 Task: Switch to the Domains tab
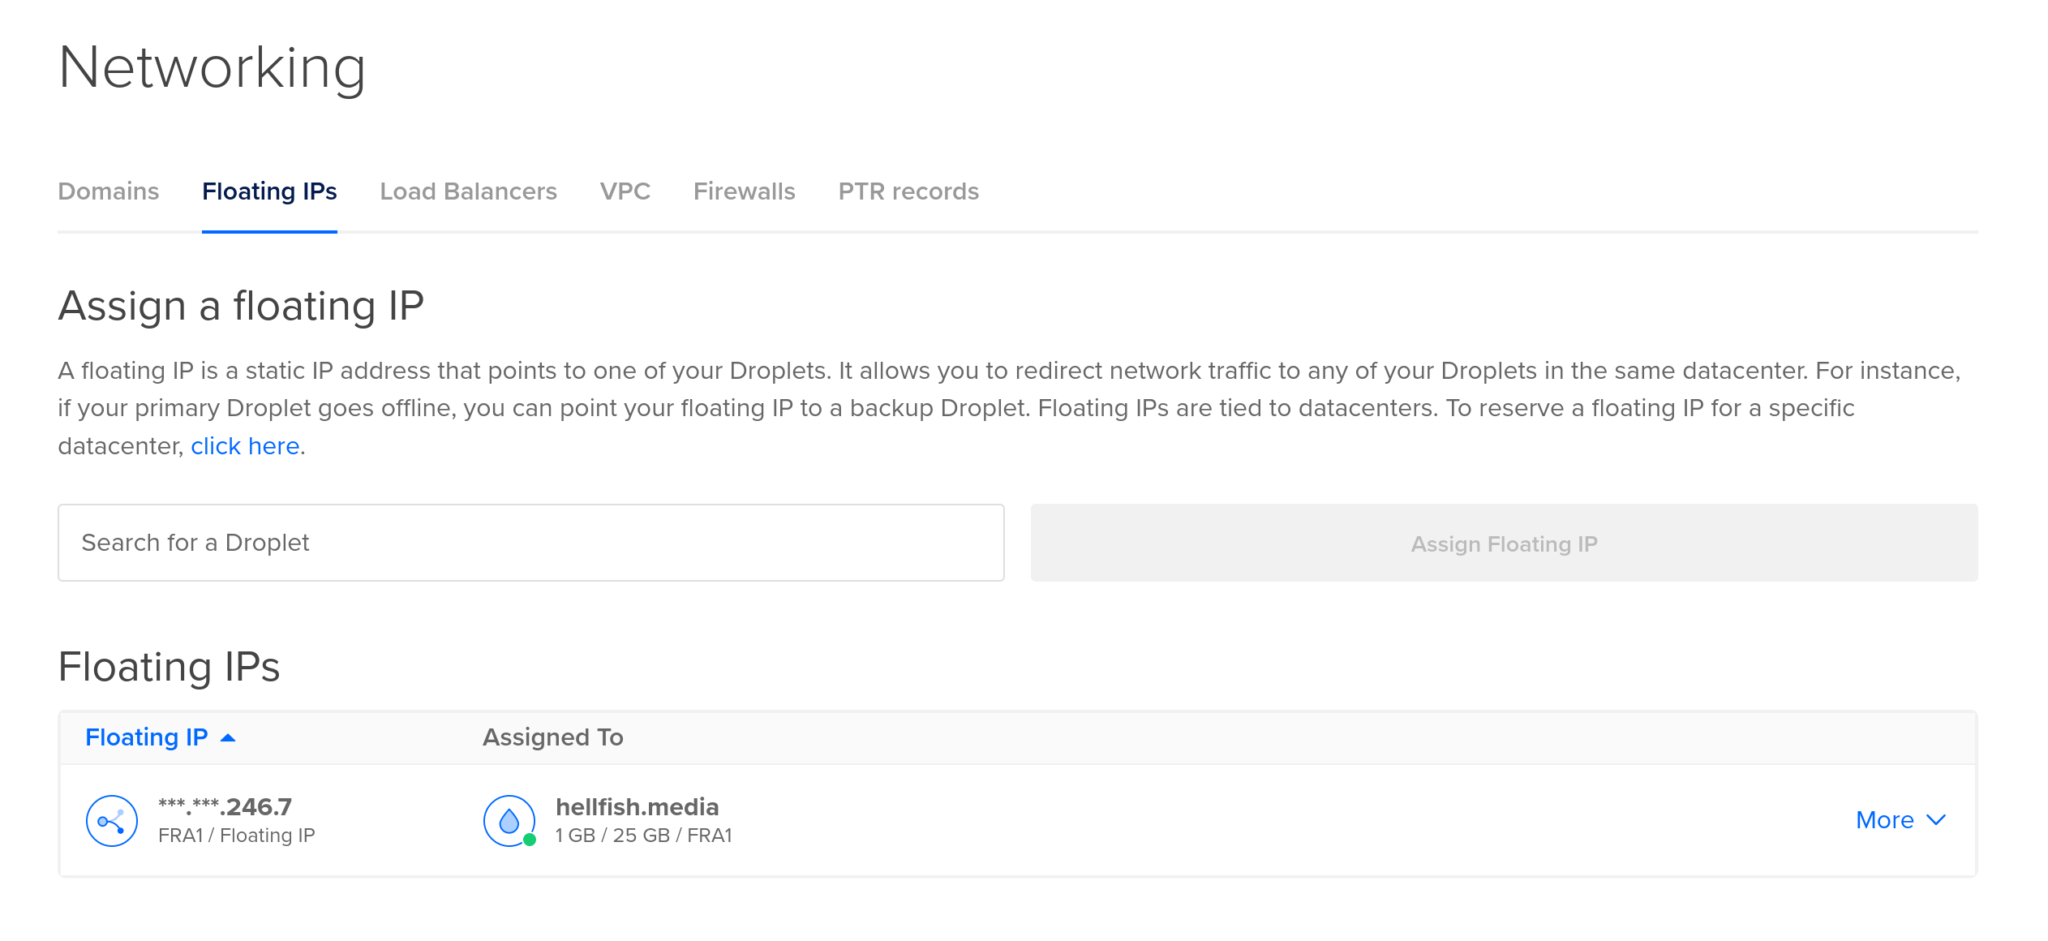click(x=108, y=191)
